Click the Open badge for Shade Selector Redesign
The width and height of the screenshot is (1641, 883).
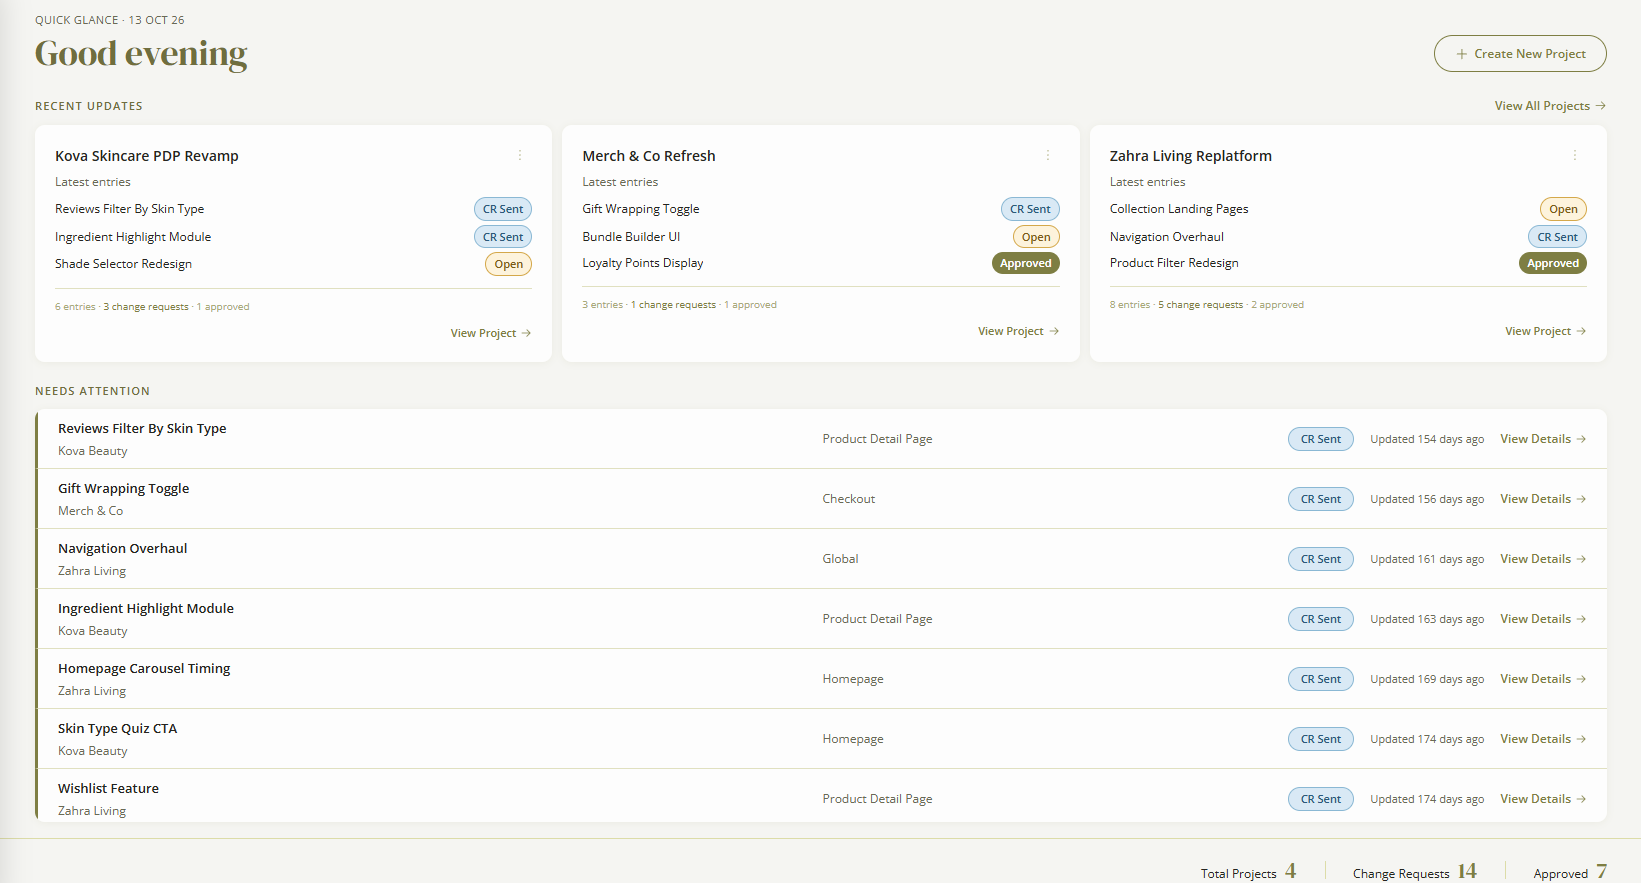coord(508,264)
